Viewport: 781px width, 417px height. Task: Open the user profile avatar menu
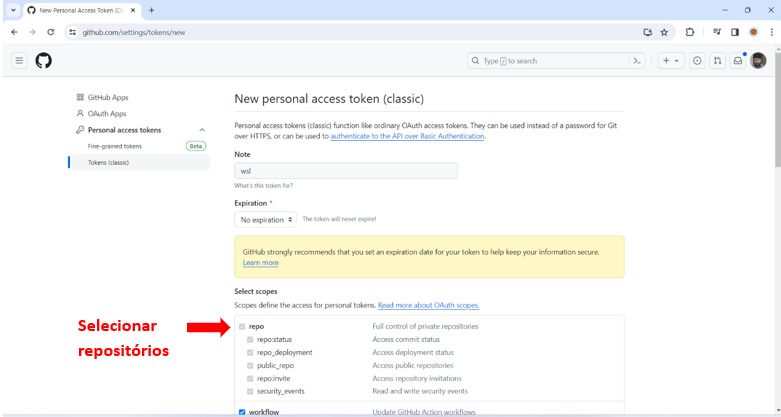[x=758, y=61]
